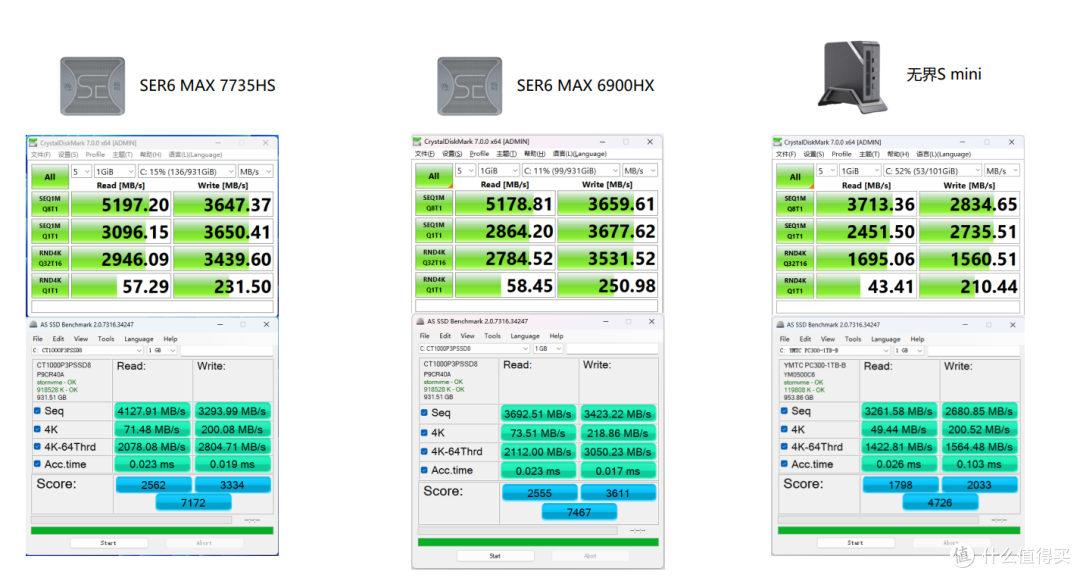This screenshot has width=1080, height=578.
Task: Open test count 5 dropdown in 6900HX CrystalDiskMark
Action: coord(466,170)
